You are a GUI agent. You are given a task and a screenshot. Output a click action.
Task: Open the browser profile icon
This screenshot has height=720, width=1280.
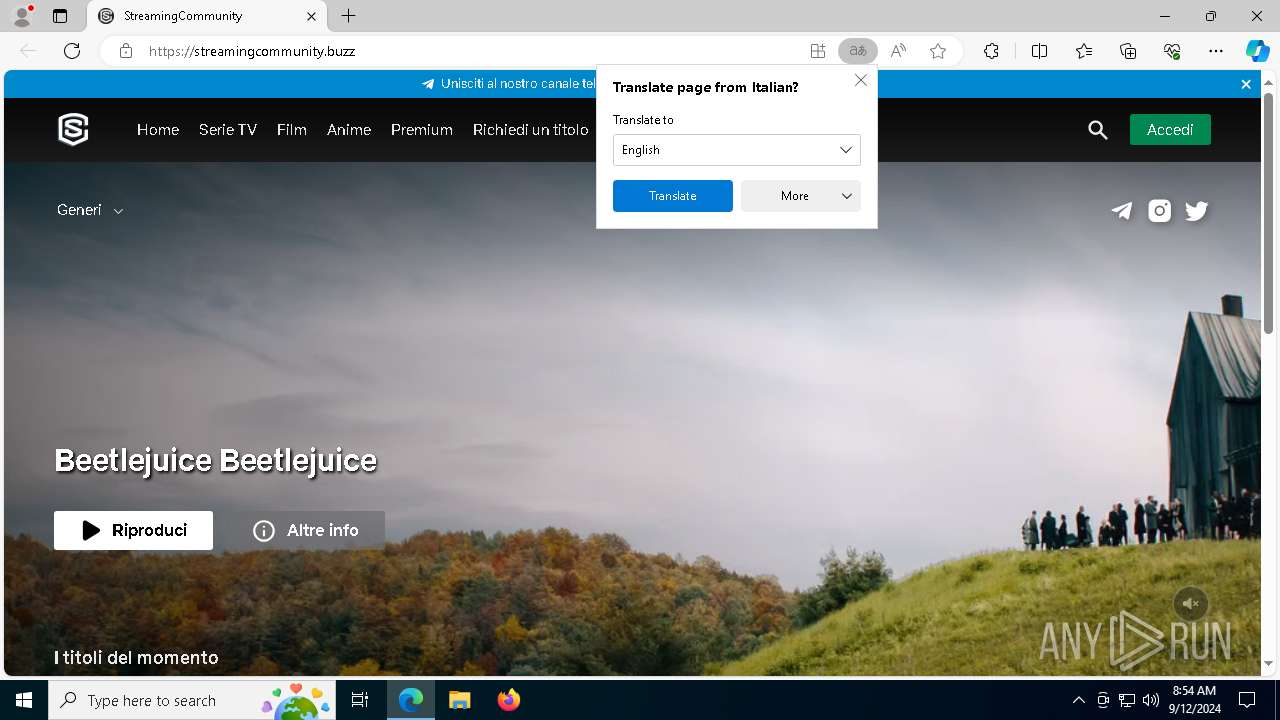(x=22, y=16)
